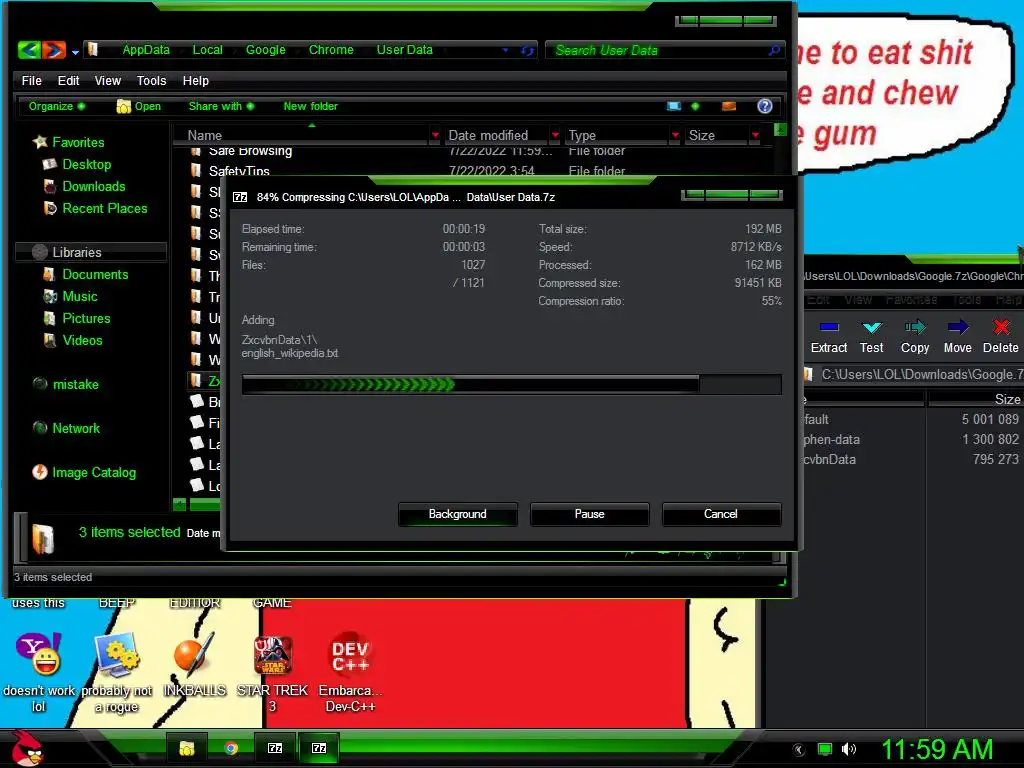This screenshot has width=1024, height=768.
Task: Open the Music library
Action: tap(80, 296)
